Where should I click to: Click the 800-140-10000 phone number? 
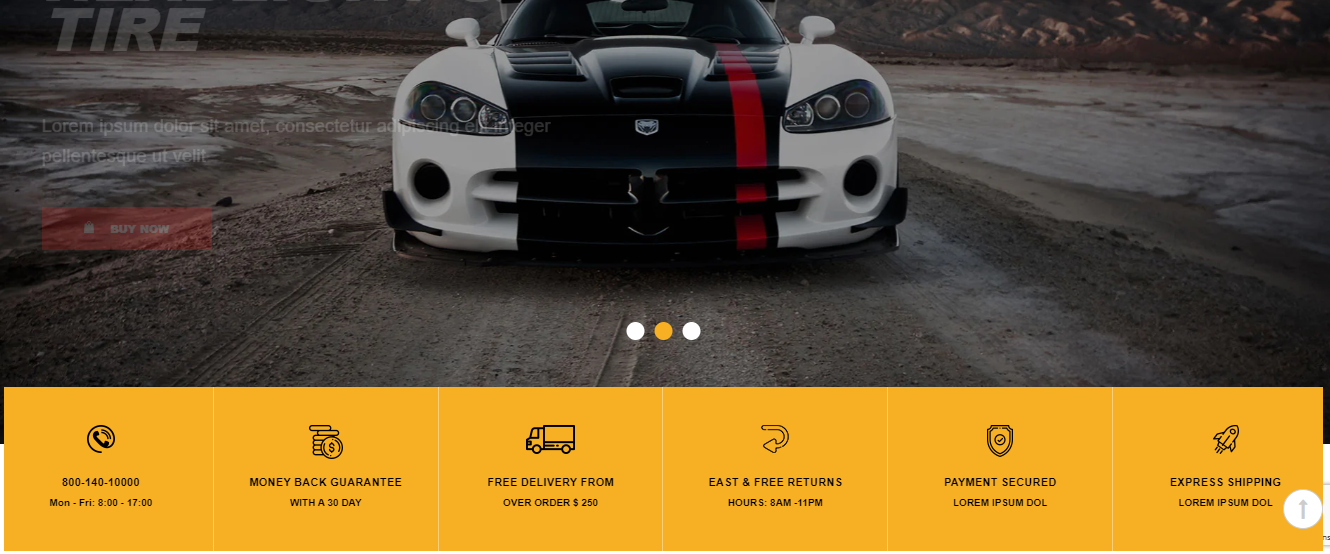click(x=101, y=482)
